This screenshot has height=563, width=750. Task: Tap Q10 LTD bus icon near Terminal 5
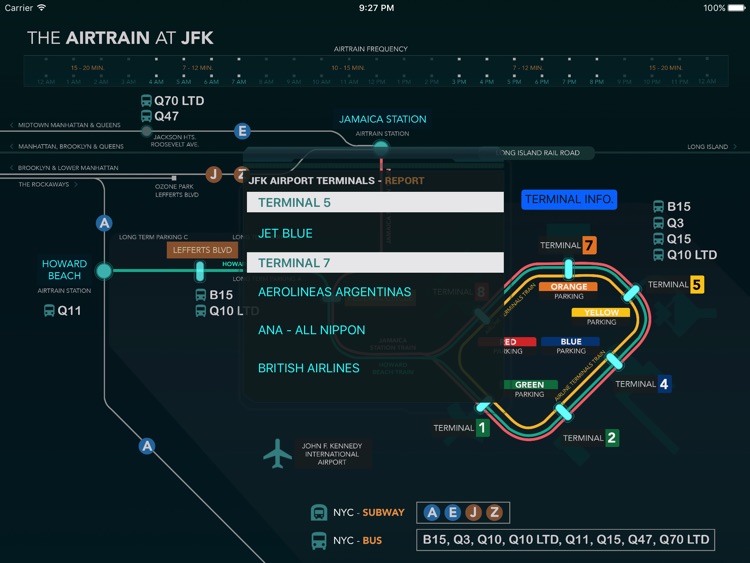(x=659, y=254)
